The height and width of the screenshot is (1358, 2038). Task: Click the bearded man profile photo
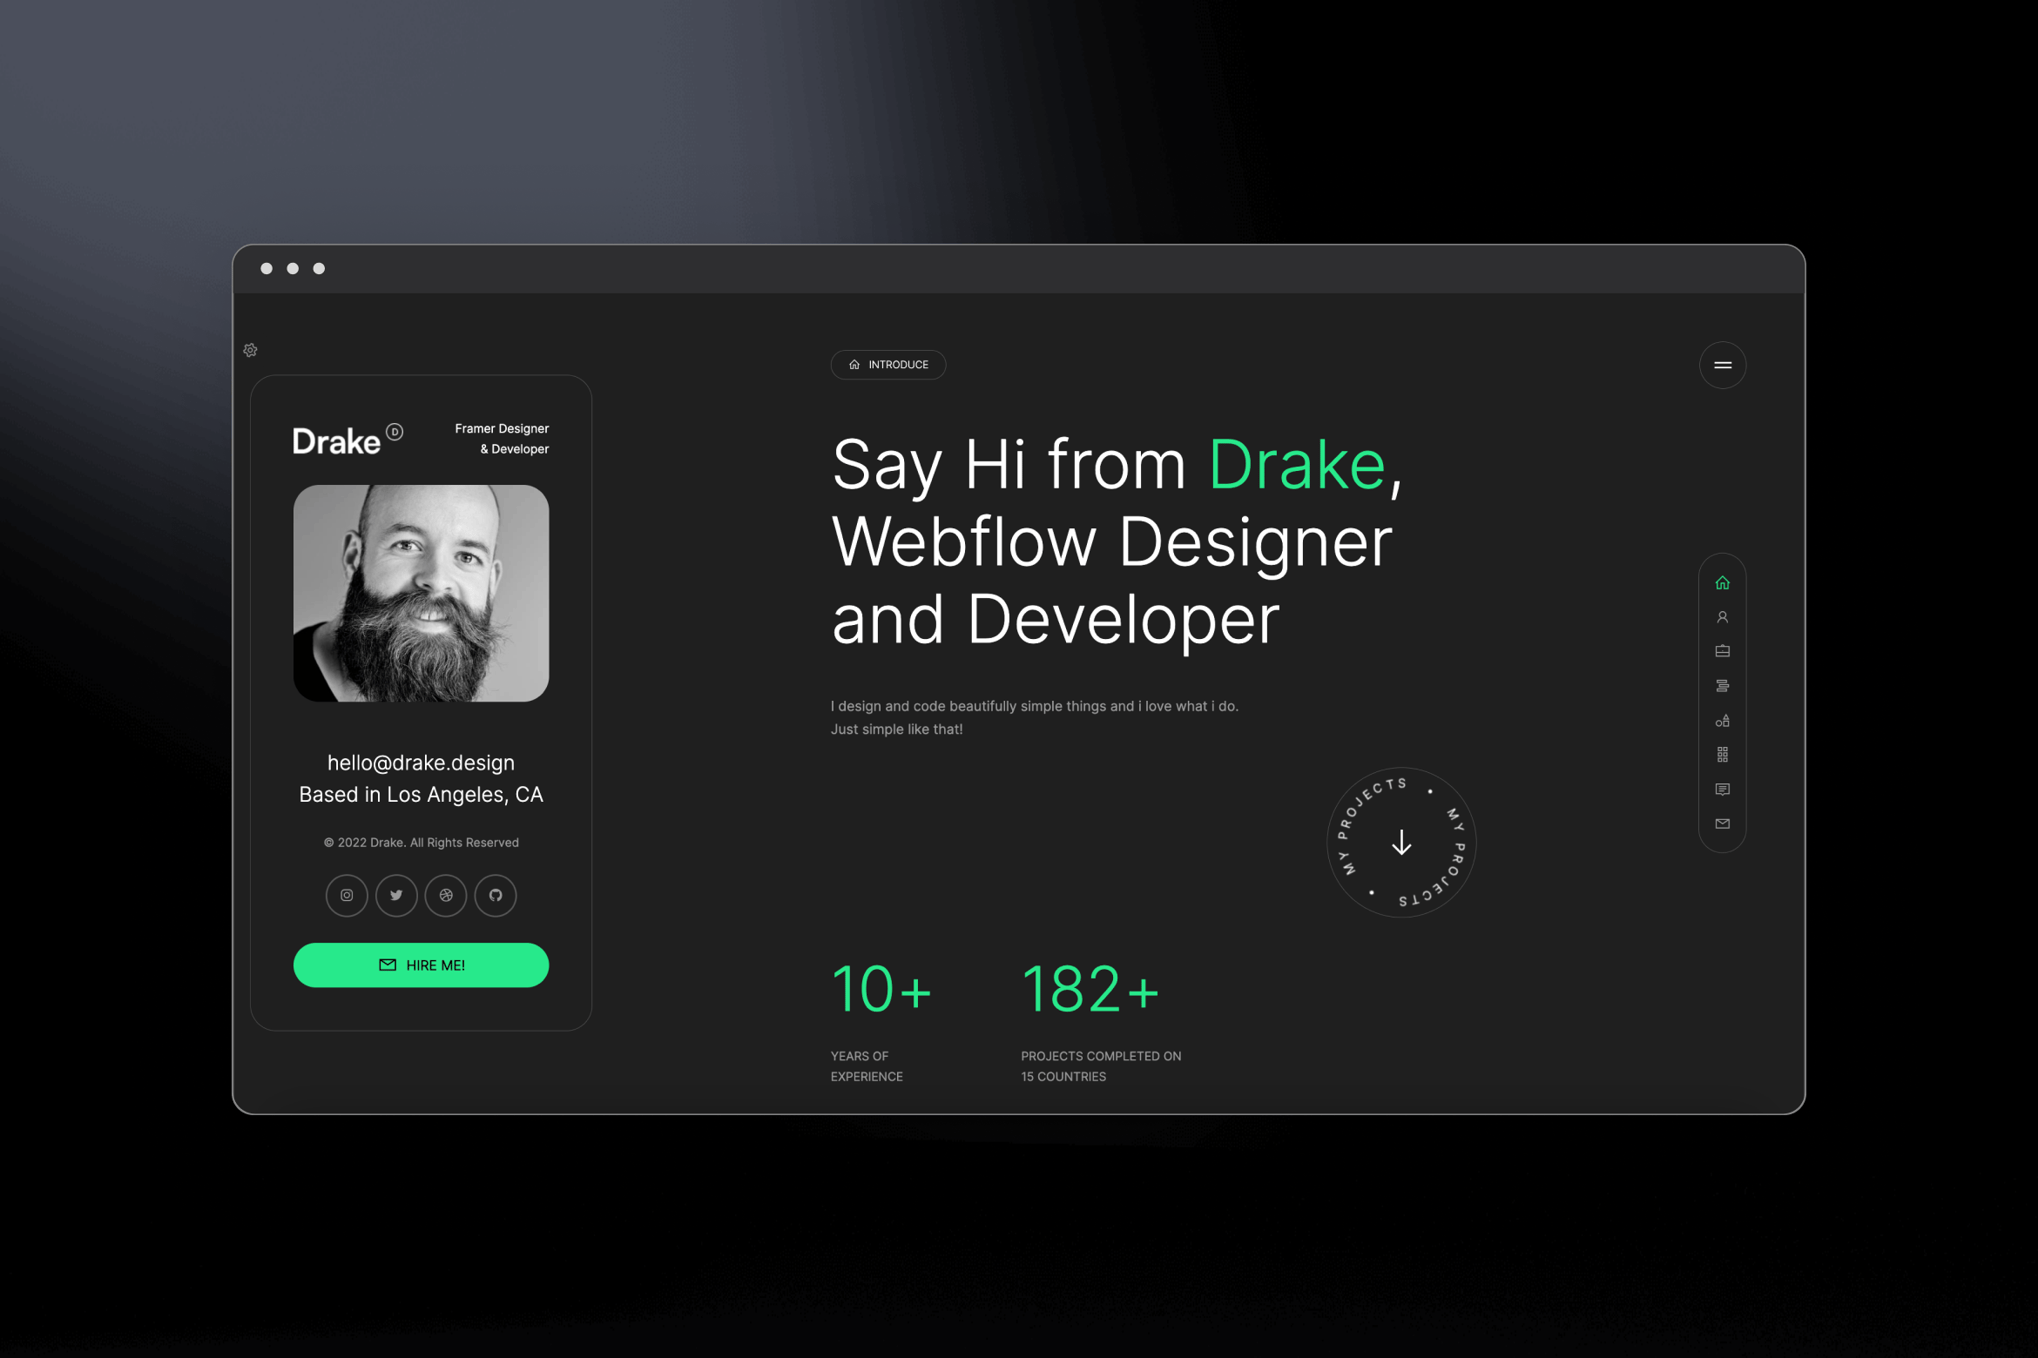click(421, 593)
